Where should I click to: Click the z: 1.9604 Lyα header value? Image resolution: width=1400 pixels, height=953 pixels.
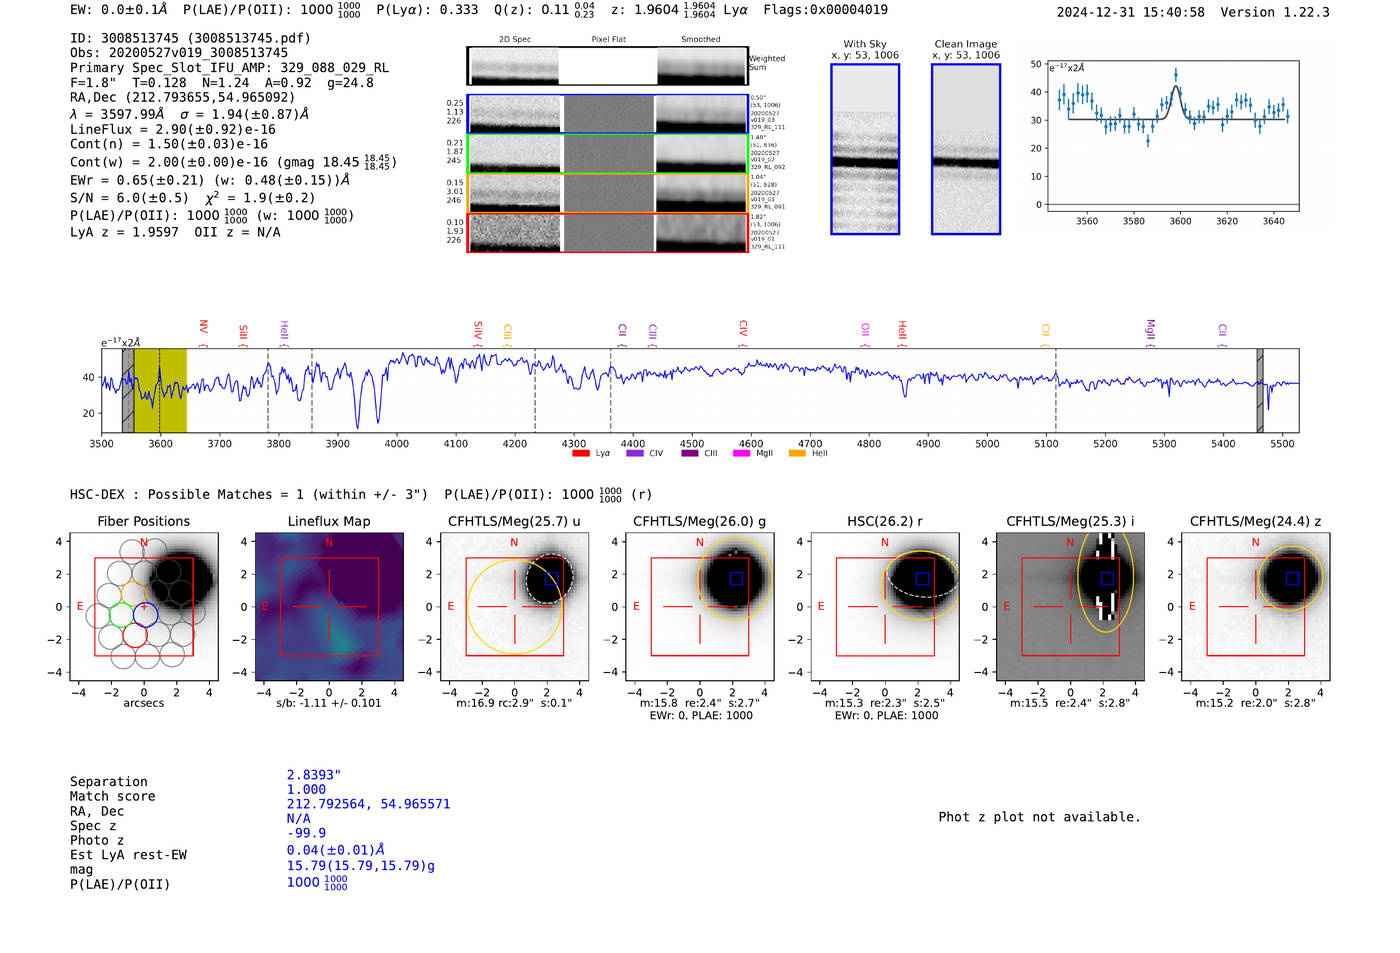679,10
